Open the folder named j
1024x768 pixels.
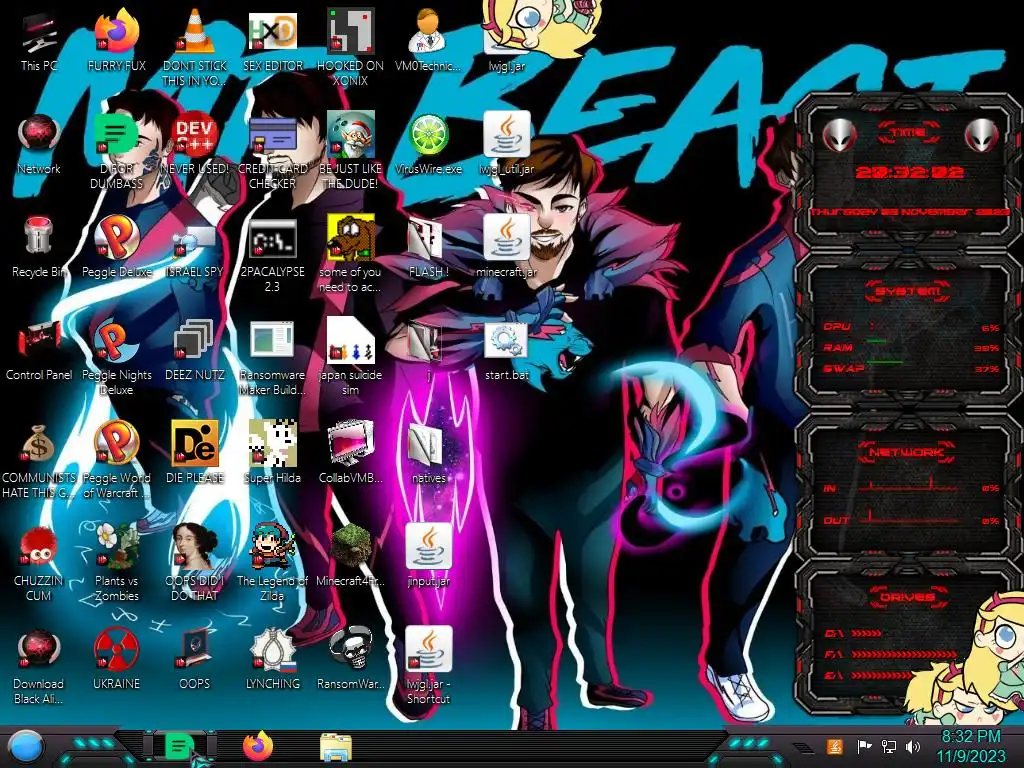point(428,350)
